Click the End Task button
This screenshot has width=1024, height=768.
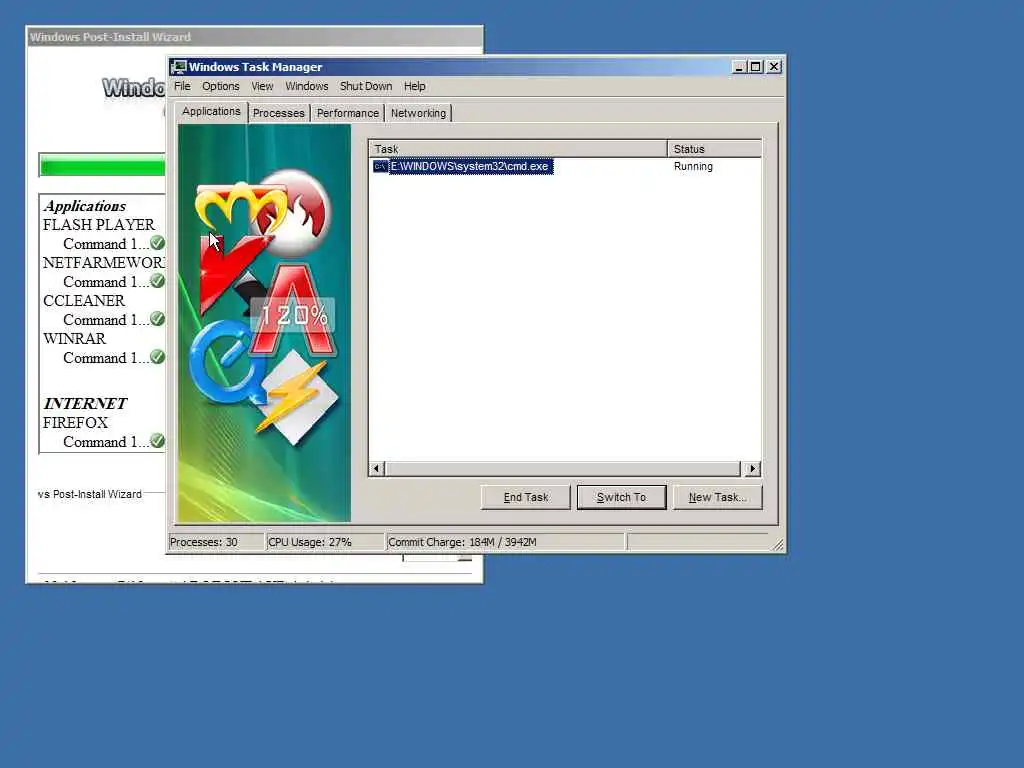coord(526,497)
